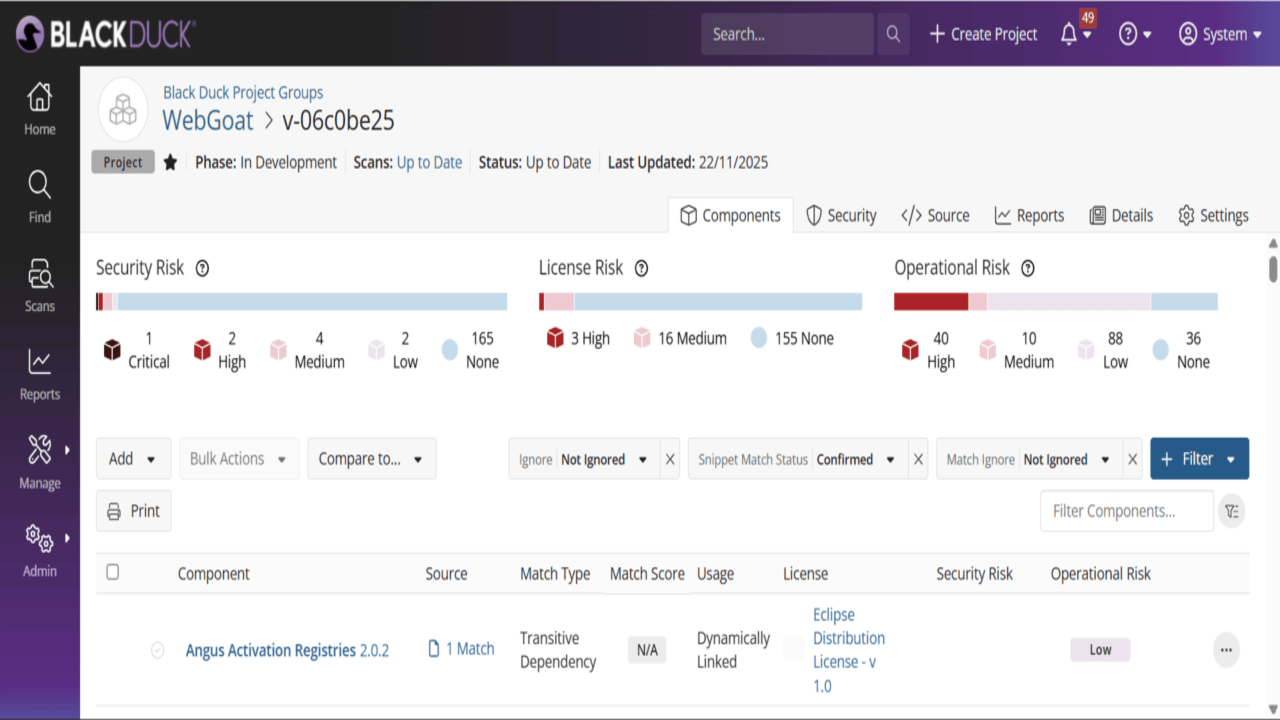Click the Security Risk bar's light blue segment

click(312, 302)
